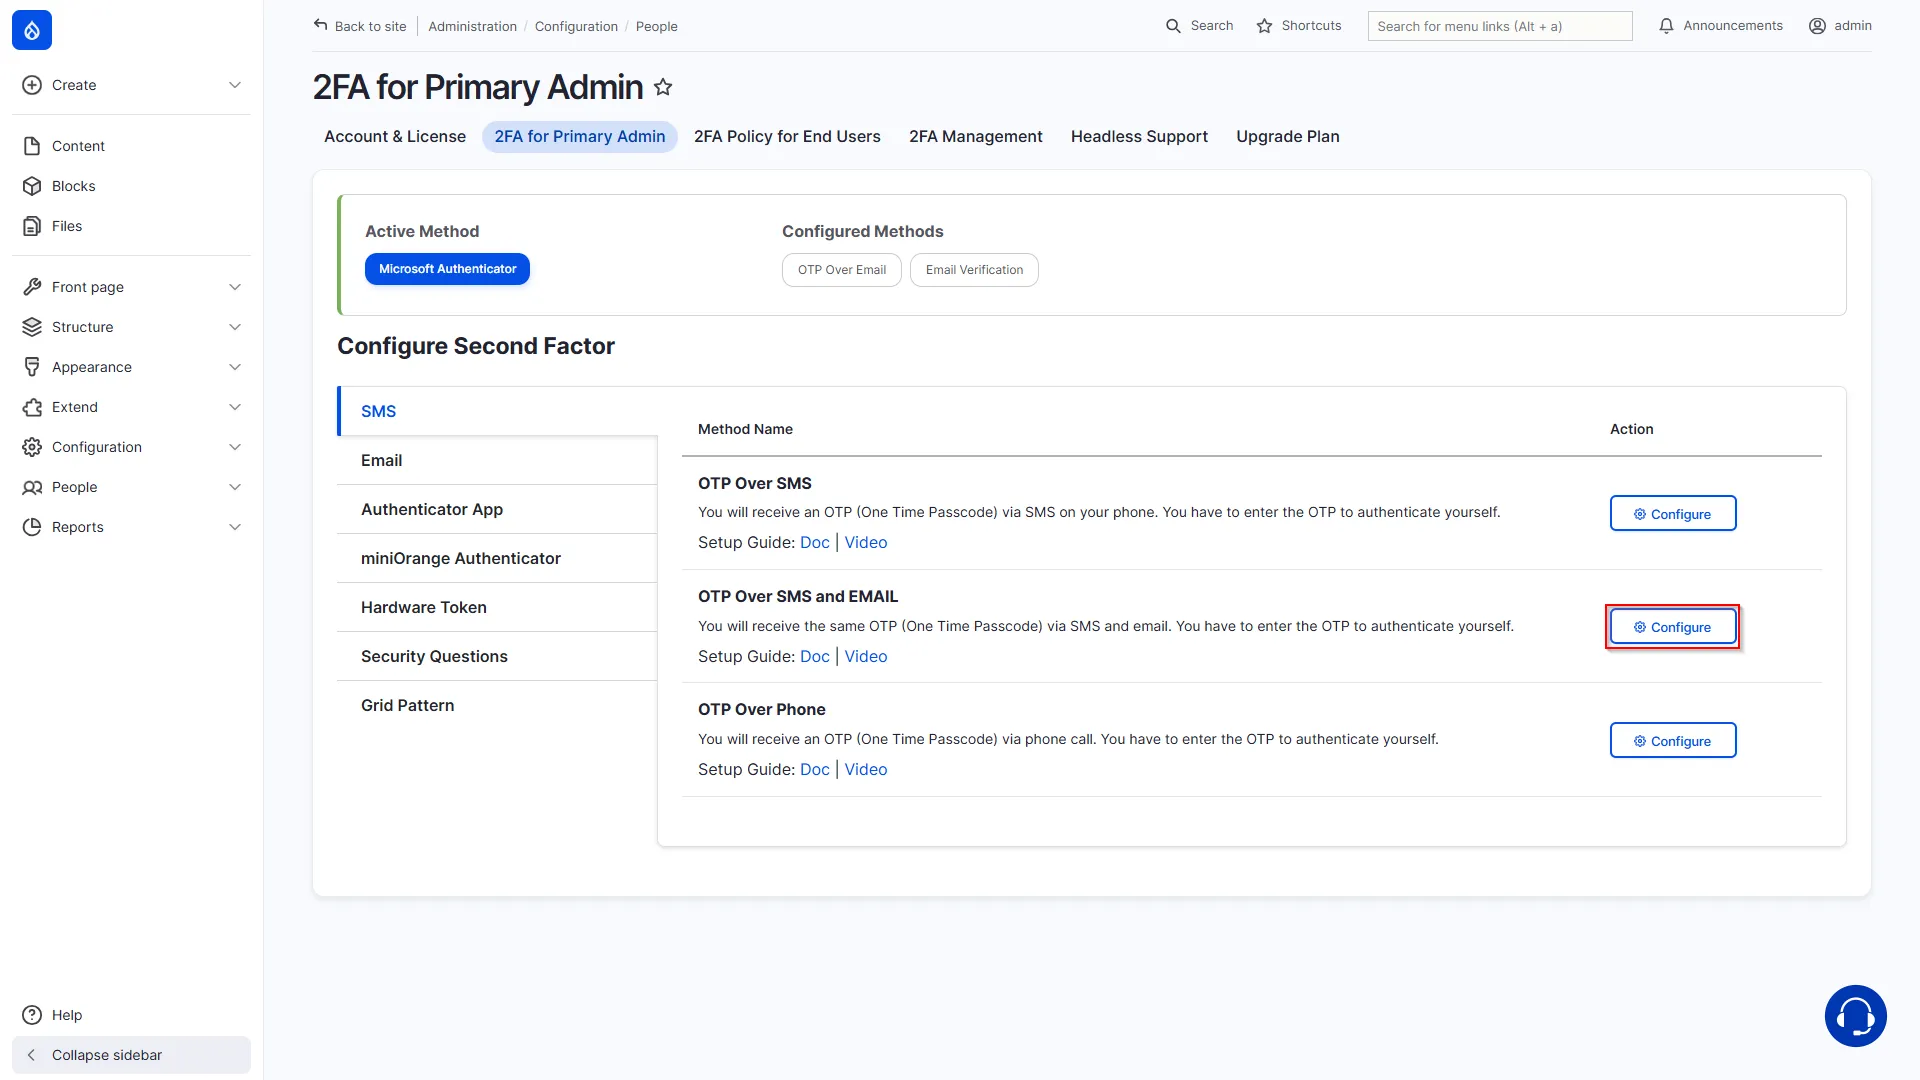Expand the Configuration chevron in sidebar

pyautogui.click(x=235, y=447)
